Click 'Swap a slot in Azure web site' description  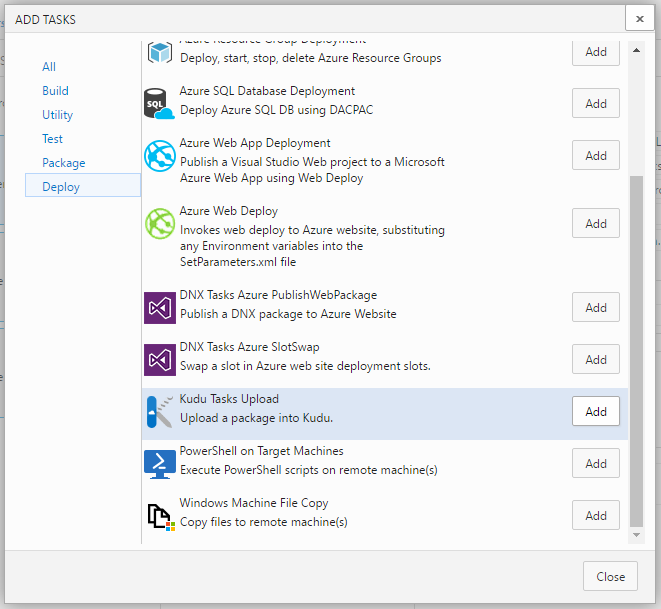coord(305,366)
